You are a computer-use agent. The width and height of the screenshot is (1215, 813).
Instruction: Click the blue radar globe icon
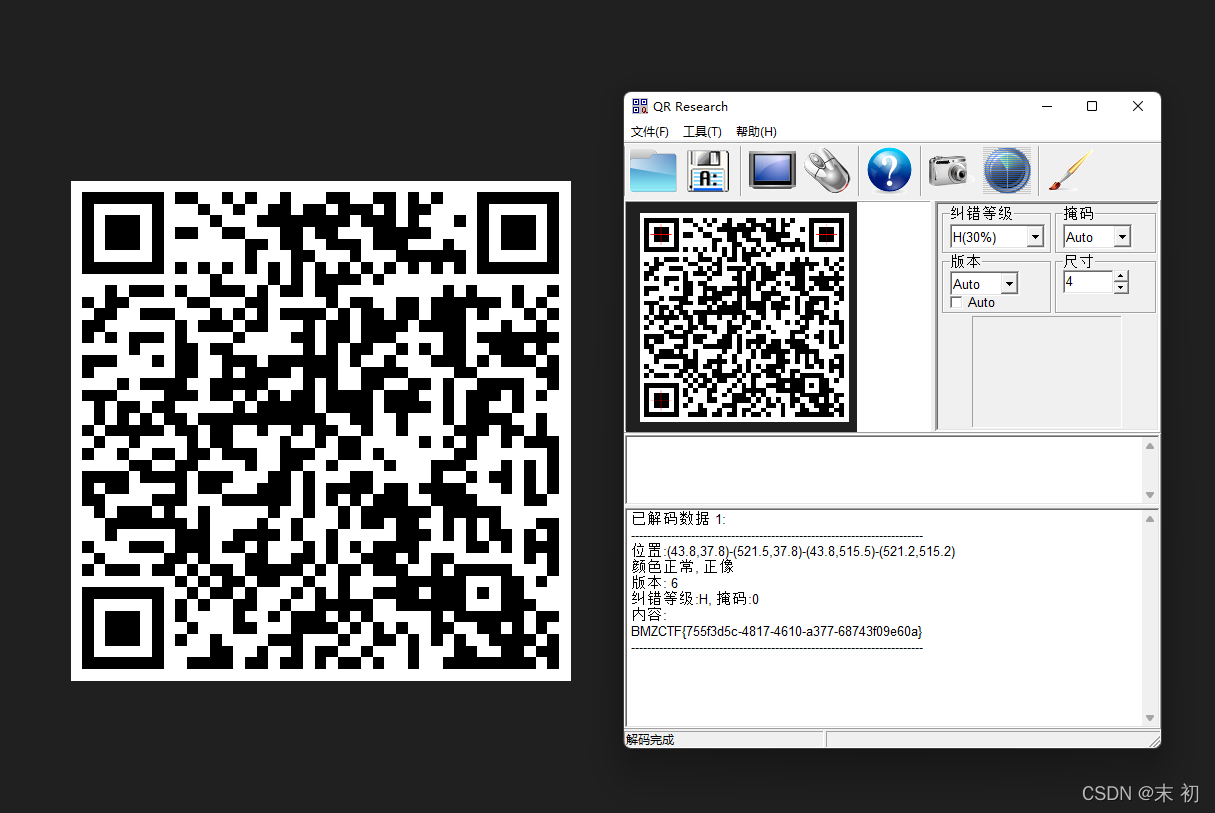pyautogui.click(x=1006, y=171)
